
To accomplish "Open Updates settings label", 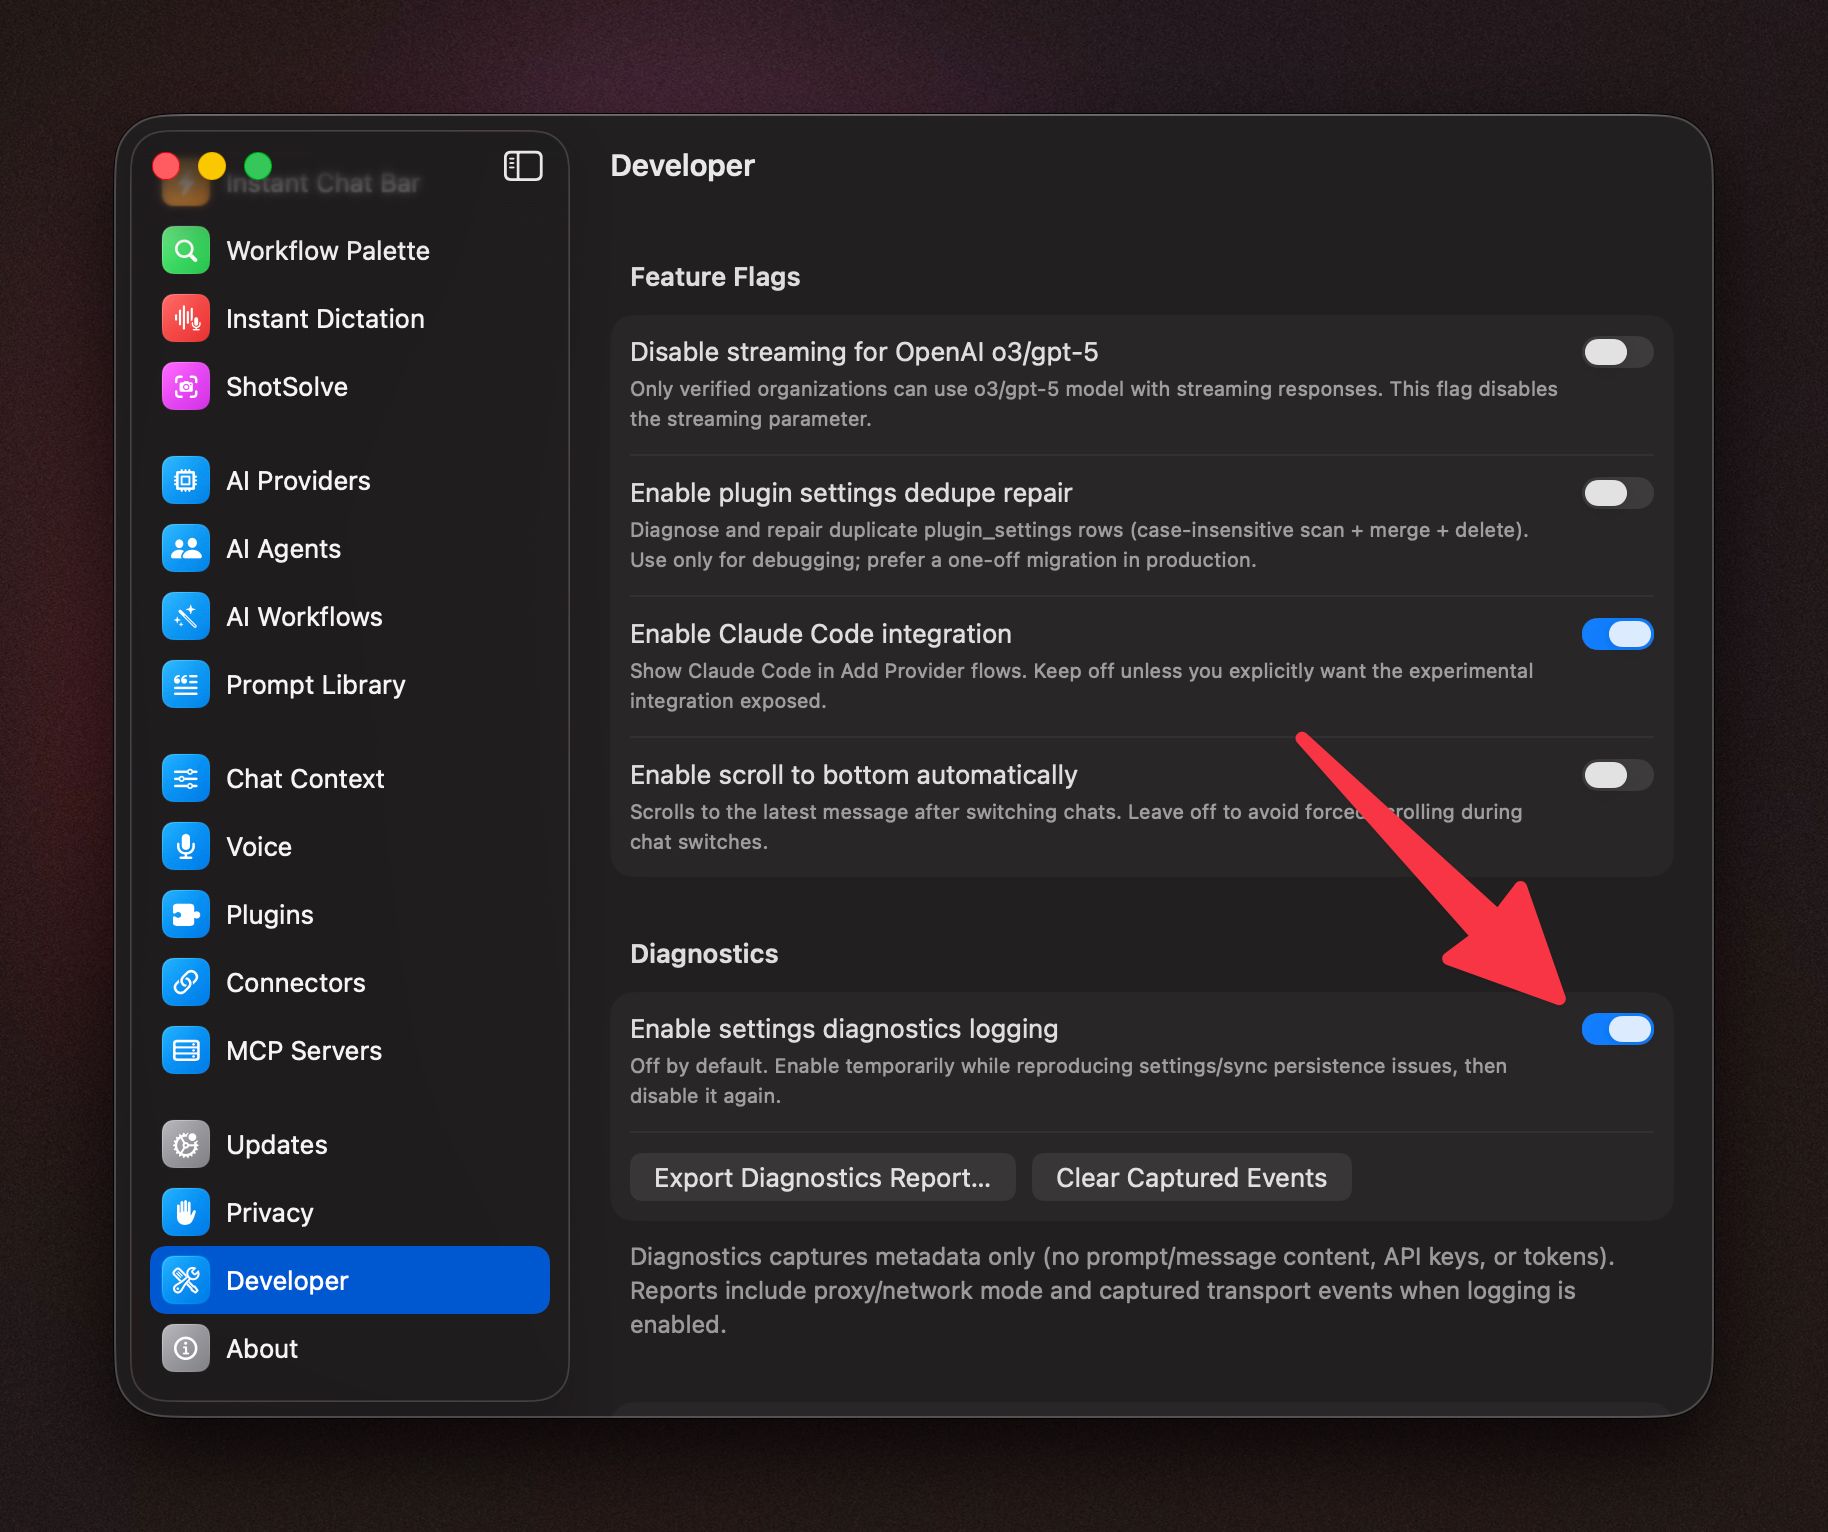I will tap(277, 1144).
